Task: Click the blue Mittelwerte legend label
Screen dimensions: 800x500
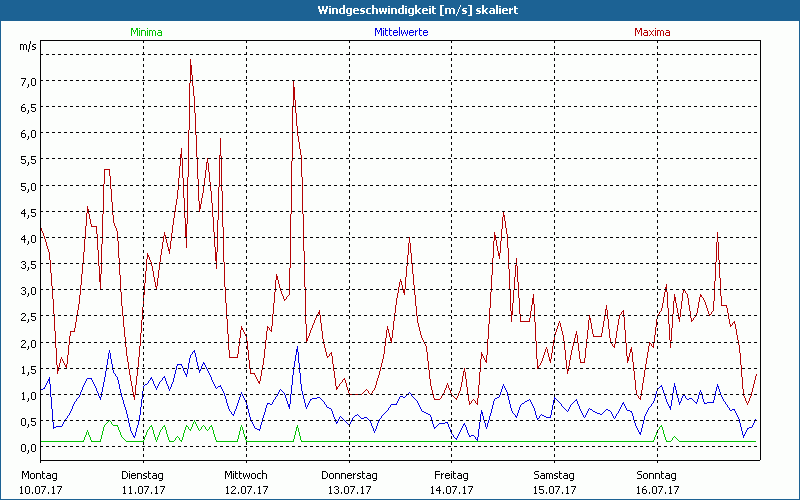Action: (x=401, y=32)
